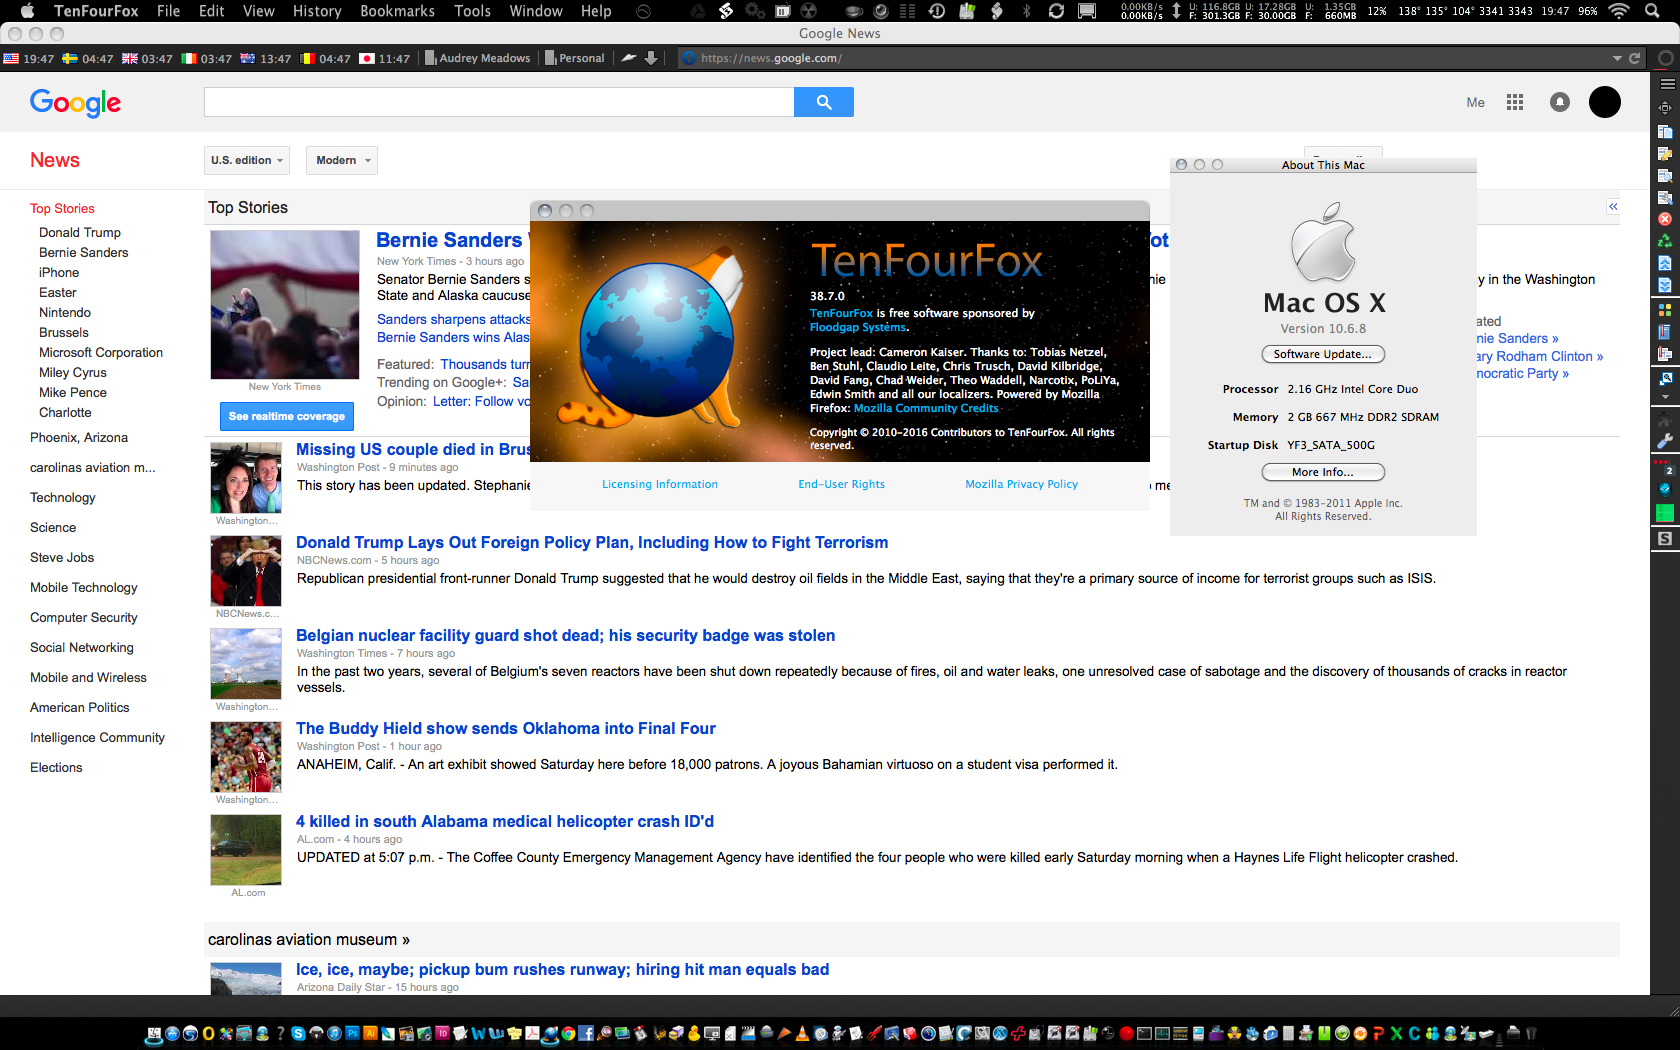Click the site identity globe in URL bar
This screenshot has width=1680, height=1050.
click(x=688, y=58)
